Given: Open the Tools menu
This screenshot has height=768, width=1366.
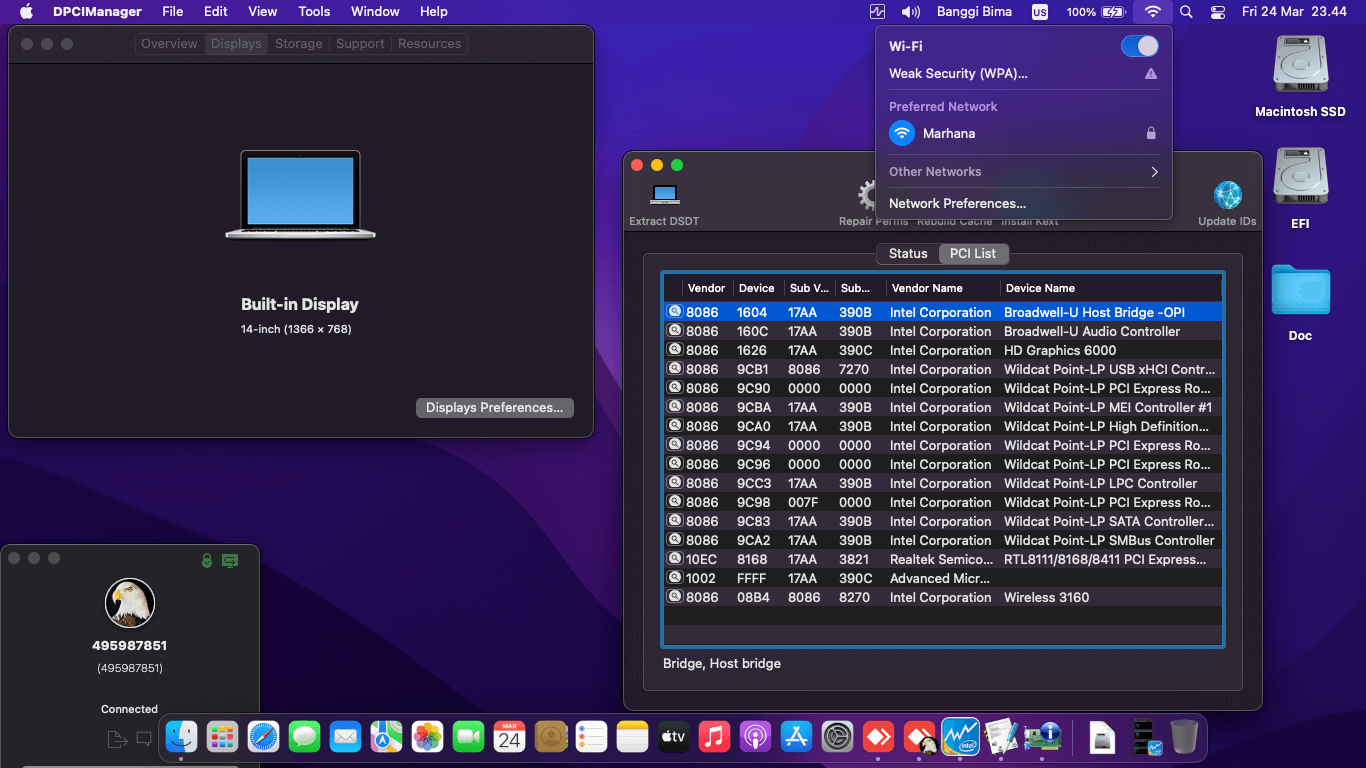Looking at the screenshot, I should [314, 12].
